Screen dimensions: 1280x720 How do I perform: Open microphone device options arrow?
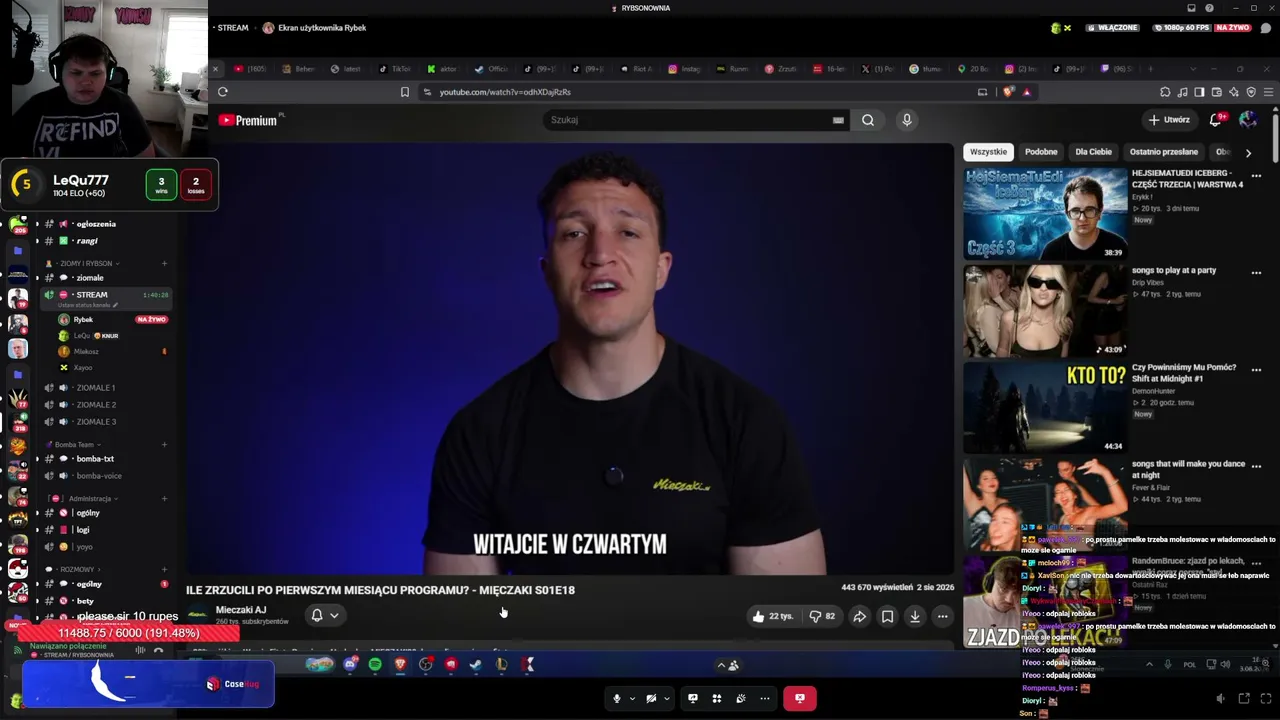pyautogui.click(x=632, y=698)
